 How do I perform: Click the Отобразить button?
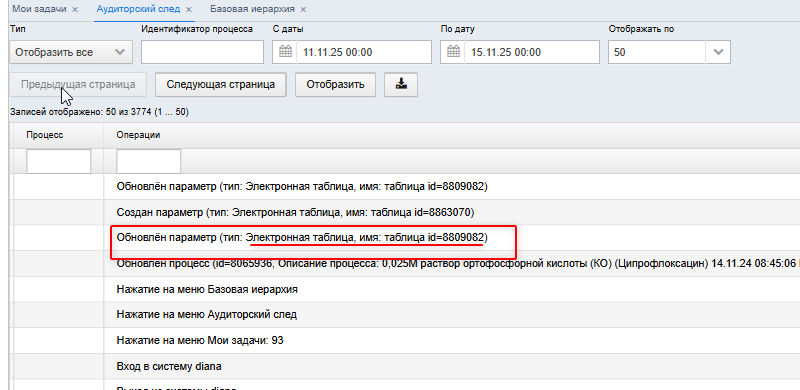(x=335, y=85)
